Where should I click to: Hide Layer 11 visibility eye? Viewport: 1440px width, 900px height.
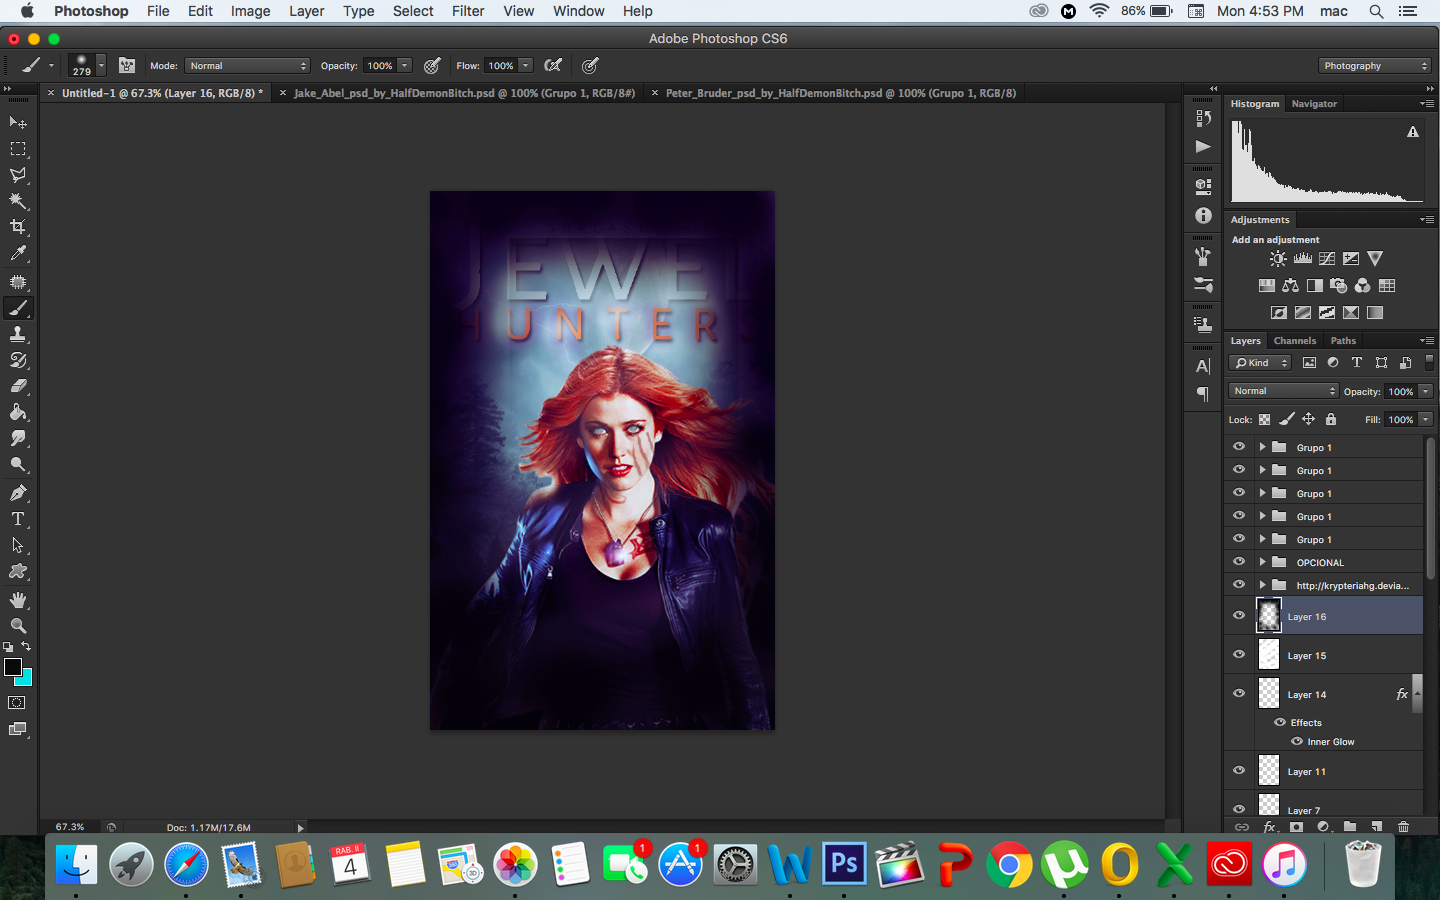point(1239,771)
